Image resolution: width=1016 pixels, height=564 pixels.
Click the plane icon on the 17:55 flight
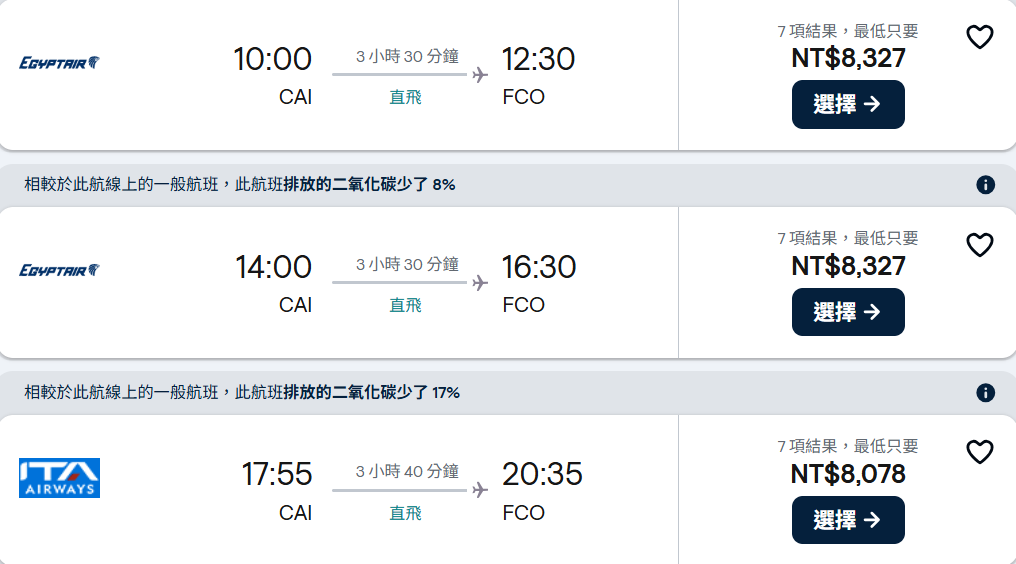click(480, 490)
